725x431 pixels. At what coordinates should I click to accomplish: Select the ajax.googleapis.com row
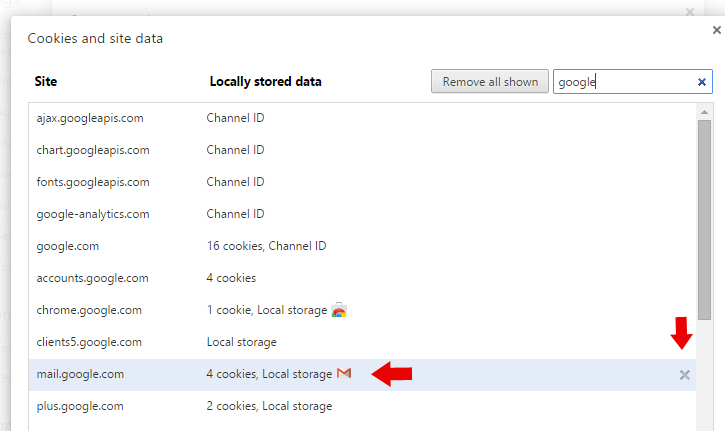click(90, 118)
